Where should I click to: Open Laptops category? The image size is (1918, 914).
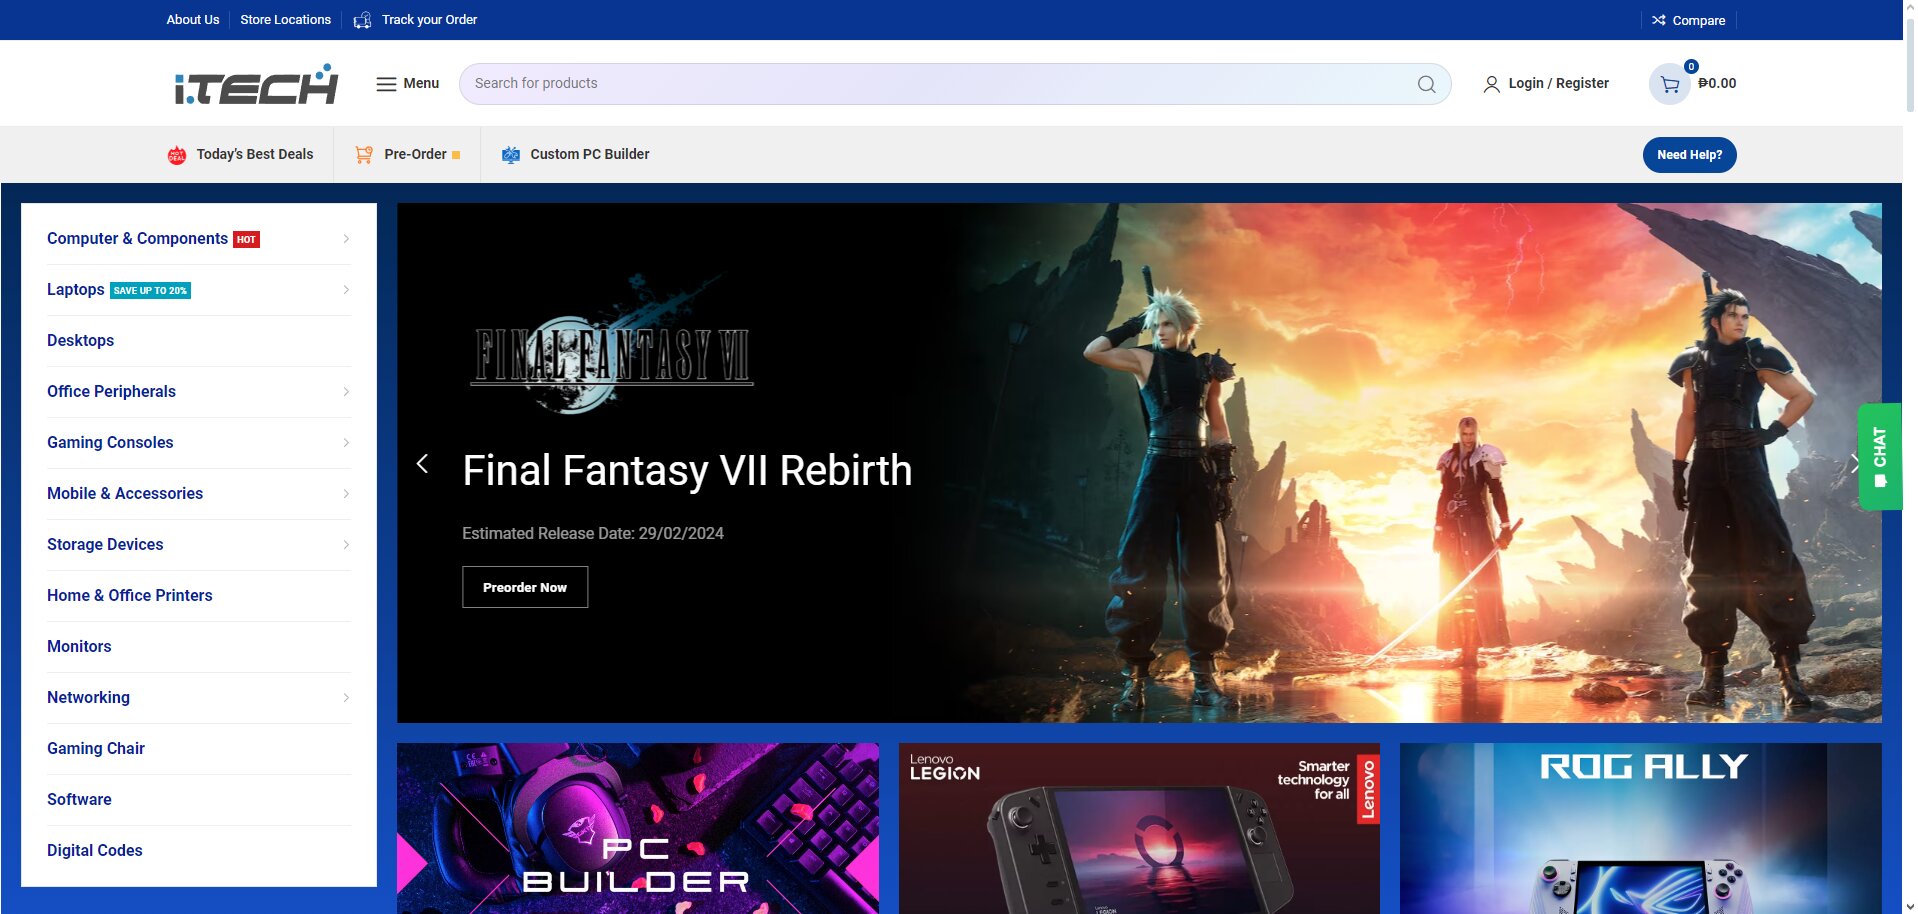point(76,290)
